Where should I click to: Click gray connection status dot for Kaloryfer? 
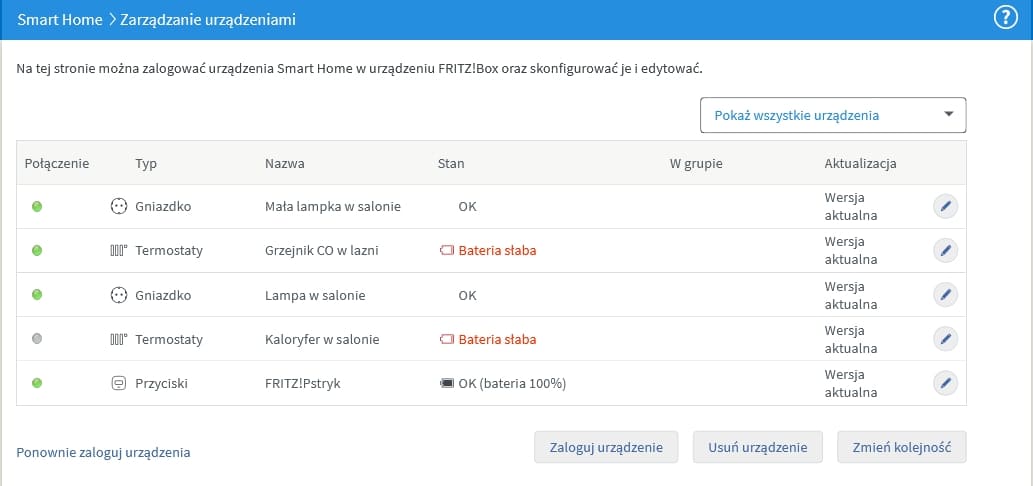[37, 339]
